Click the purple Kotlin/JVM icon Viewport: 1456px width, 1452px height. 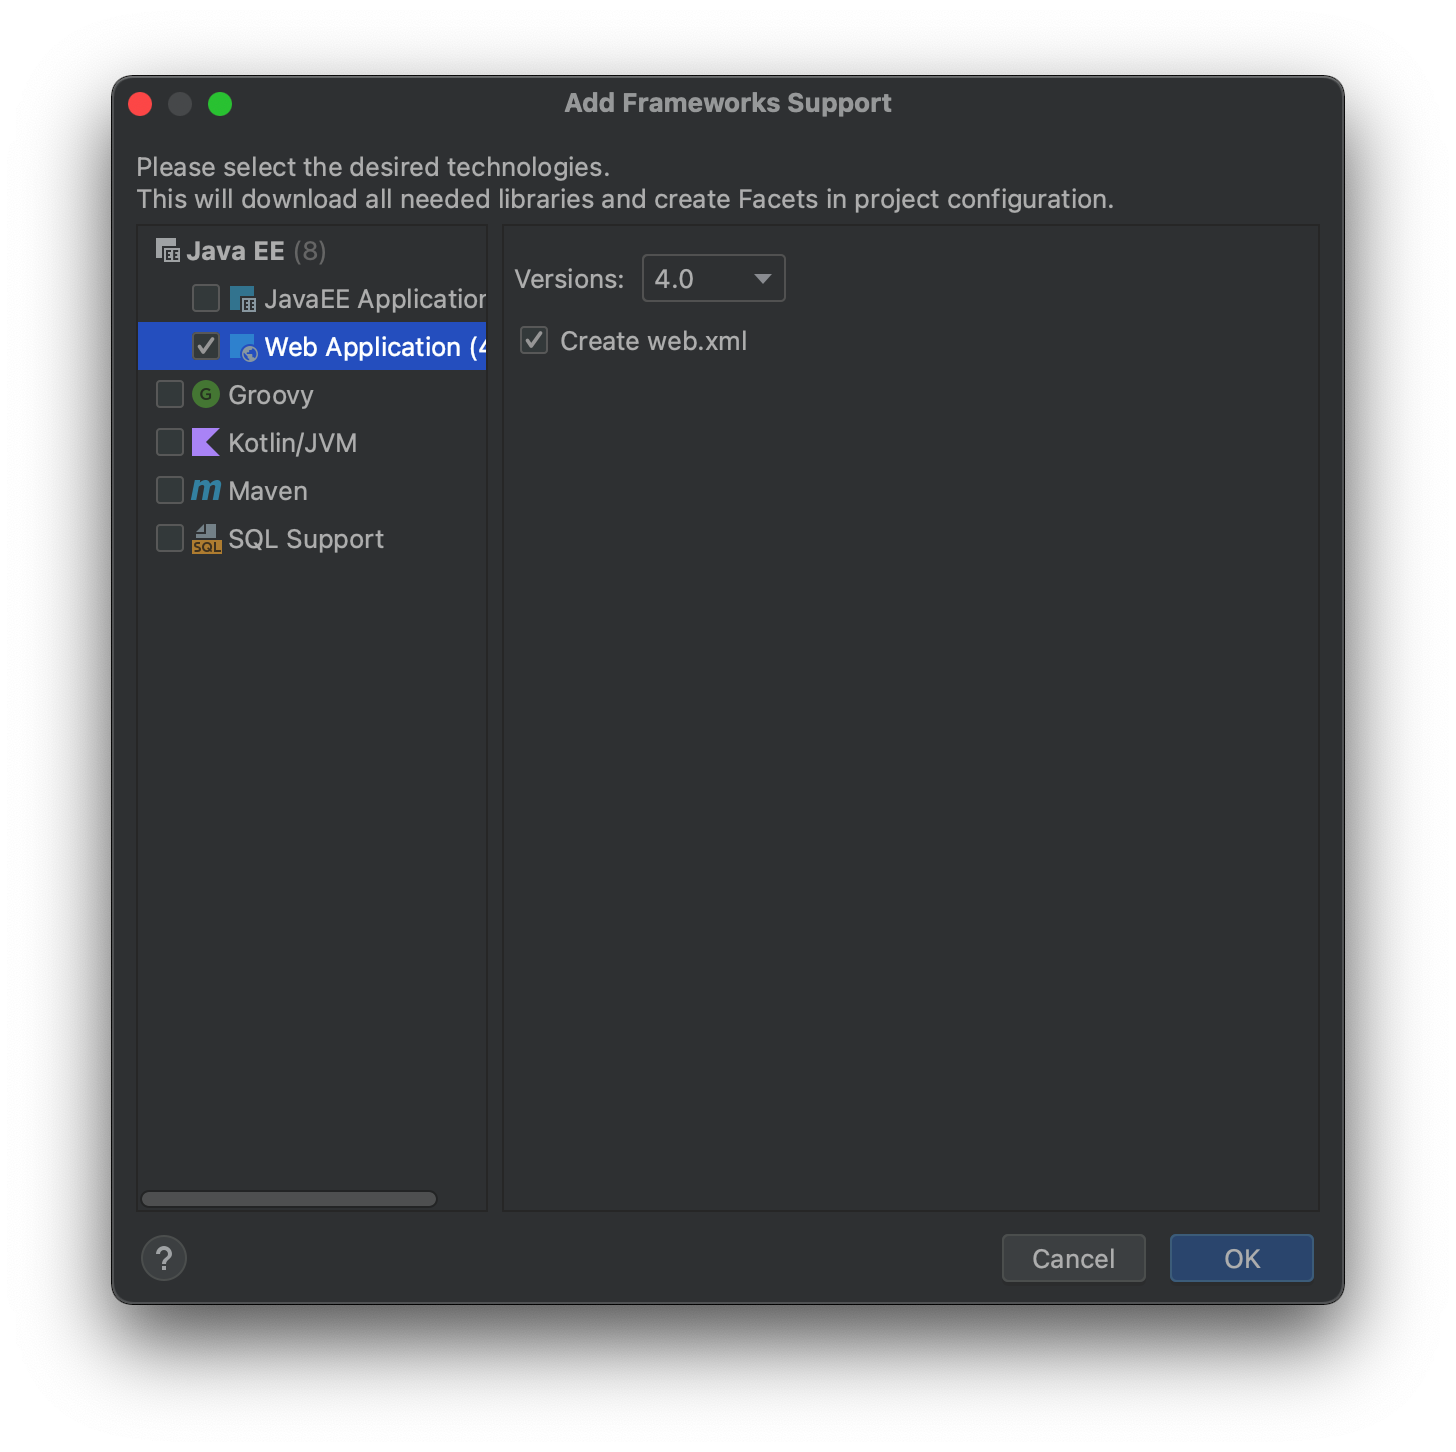coord(206,442)
